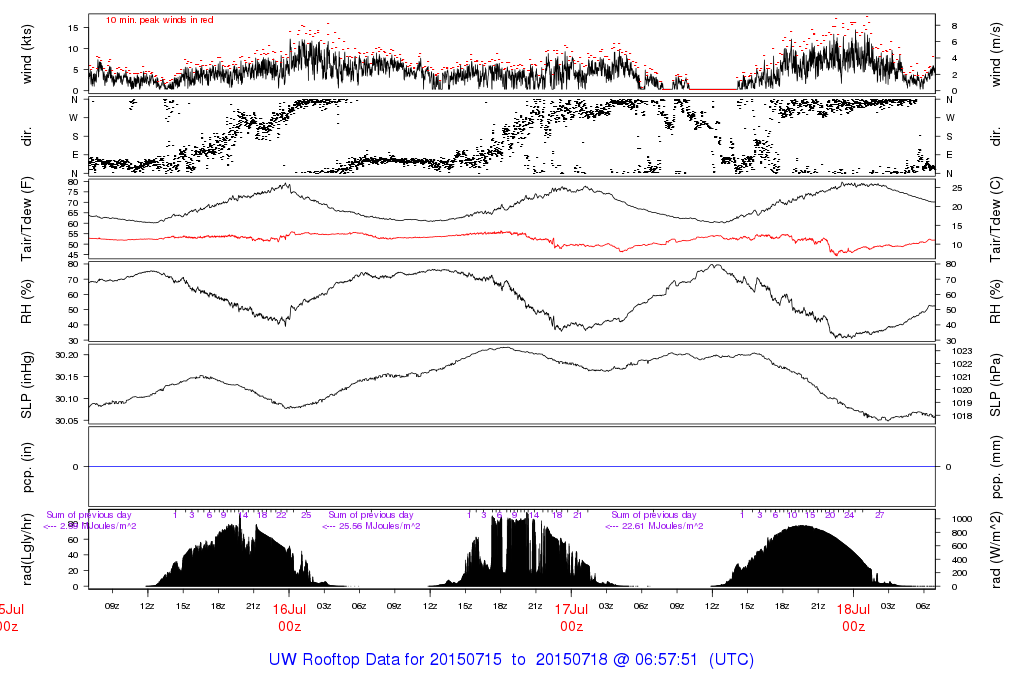This screenshot has width=1024, height=700.
Task: Click the '18Jul' date label
Action: [854, 609]
